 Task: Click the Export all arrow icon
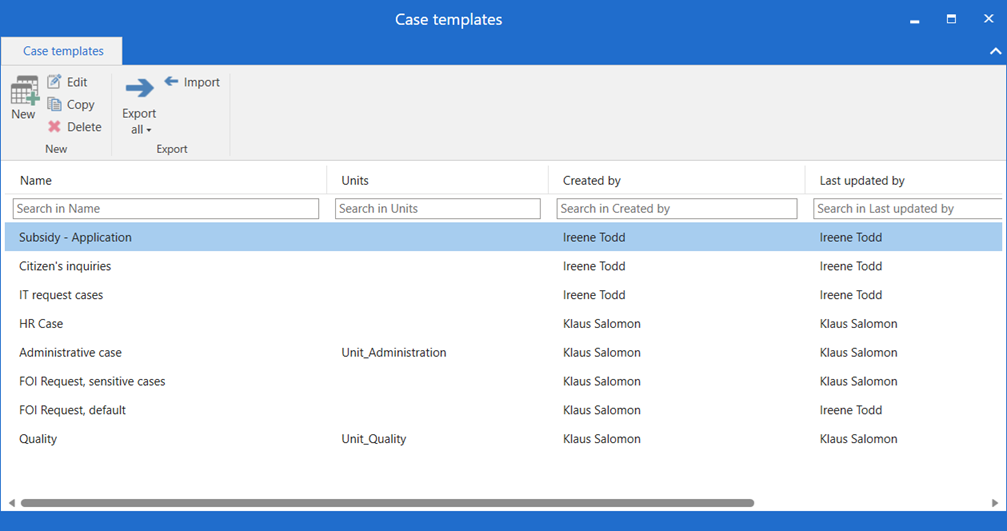pyautogui.click(x=139, y=87)
